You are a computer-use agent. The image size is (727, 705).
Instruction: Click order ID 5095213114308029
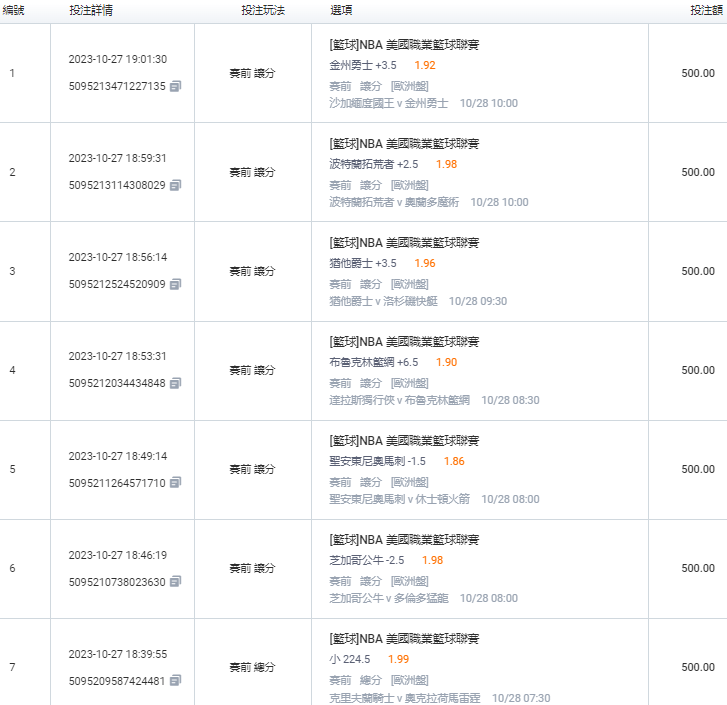[x=117, y=185]
